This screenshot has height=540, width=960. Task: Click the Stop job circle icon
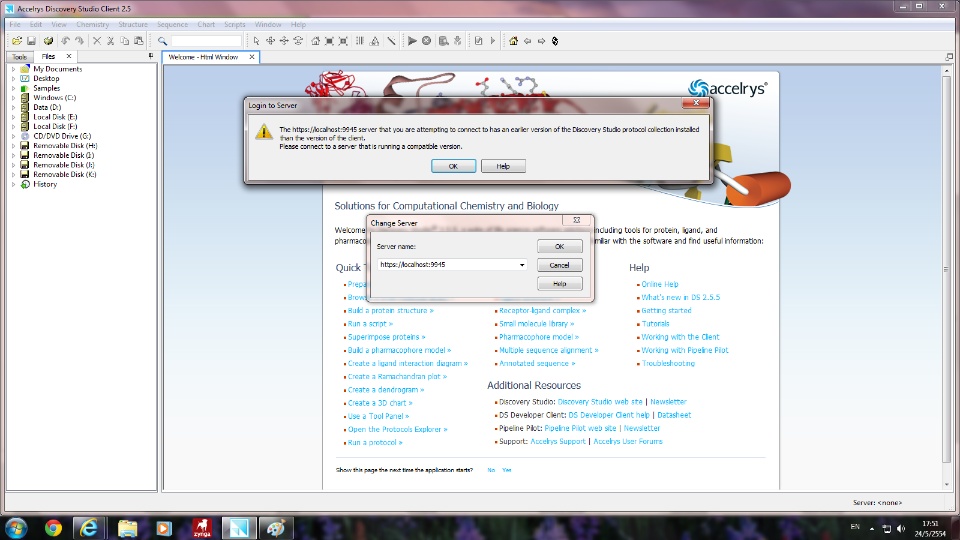tap(426, 41)
